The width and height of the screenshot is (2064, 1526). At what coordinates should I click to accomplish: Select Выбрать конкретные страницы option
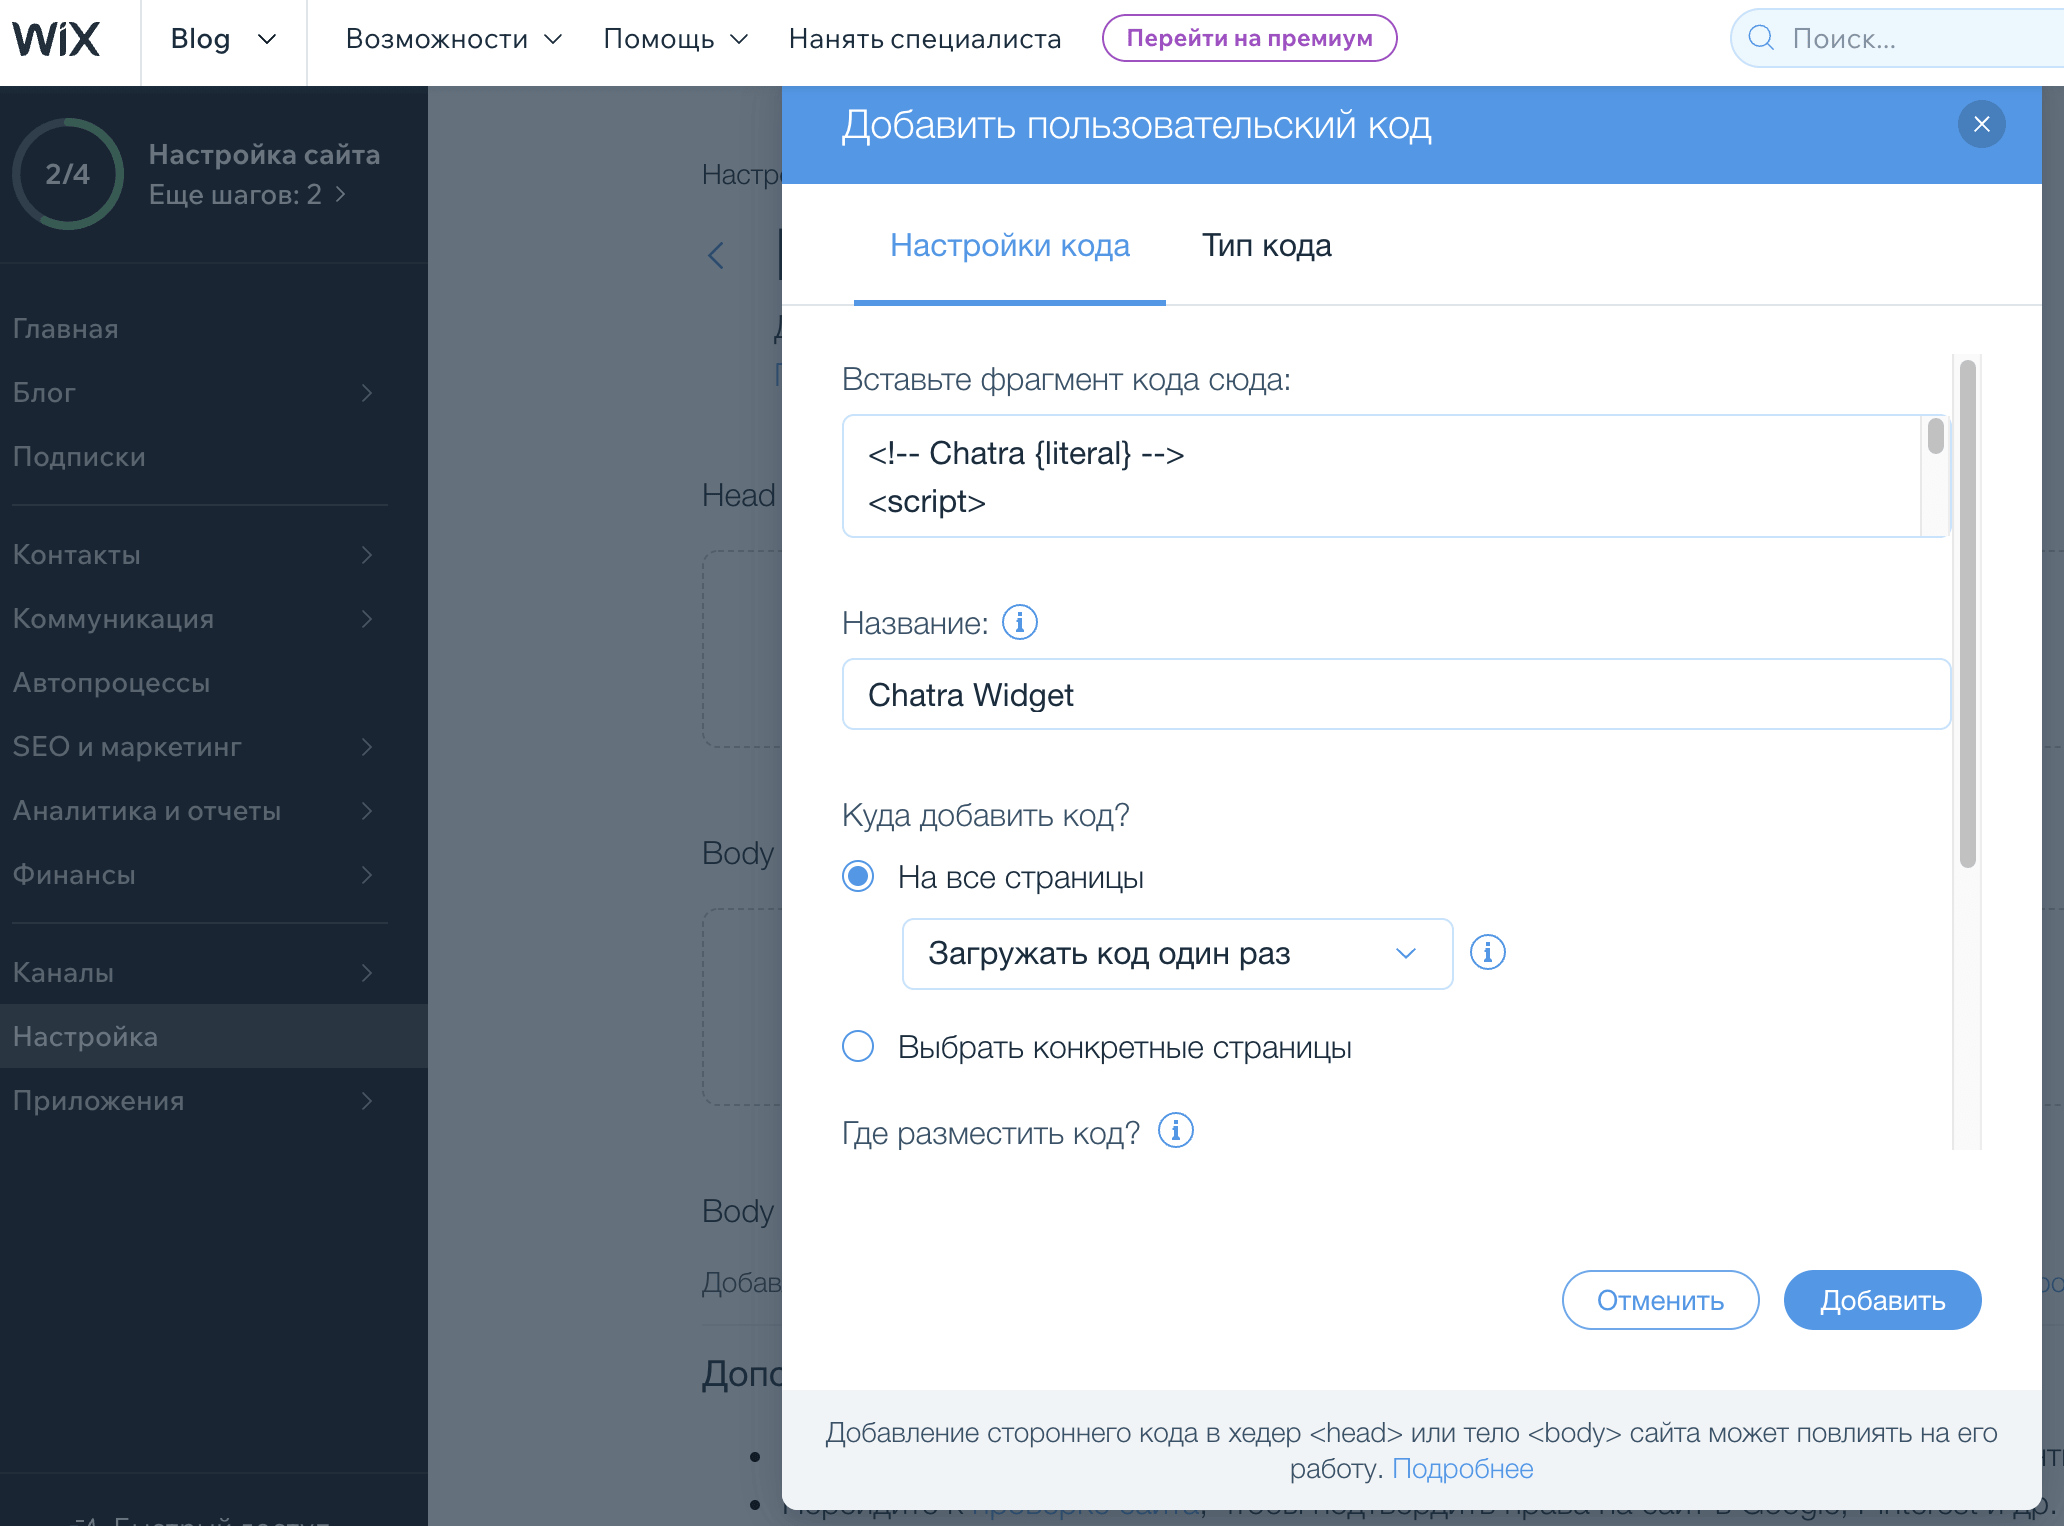coord(858,1047)
